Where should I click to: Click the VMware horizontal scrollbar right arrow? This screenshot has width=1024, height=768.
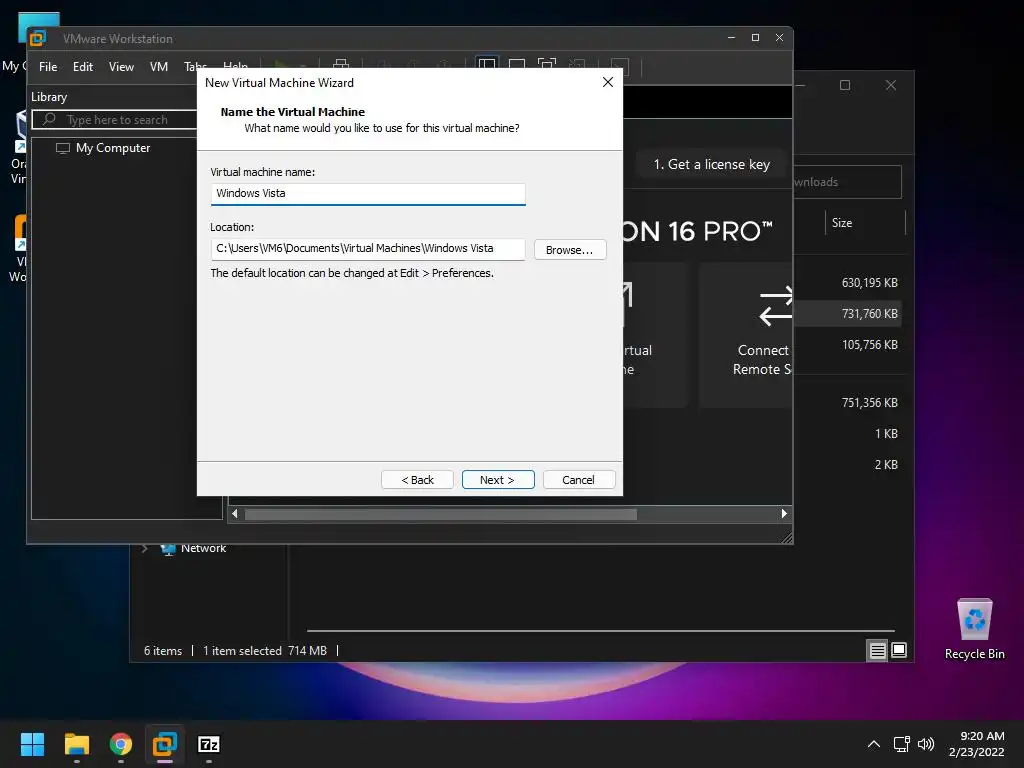click(x=784, y=514)
